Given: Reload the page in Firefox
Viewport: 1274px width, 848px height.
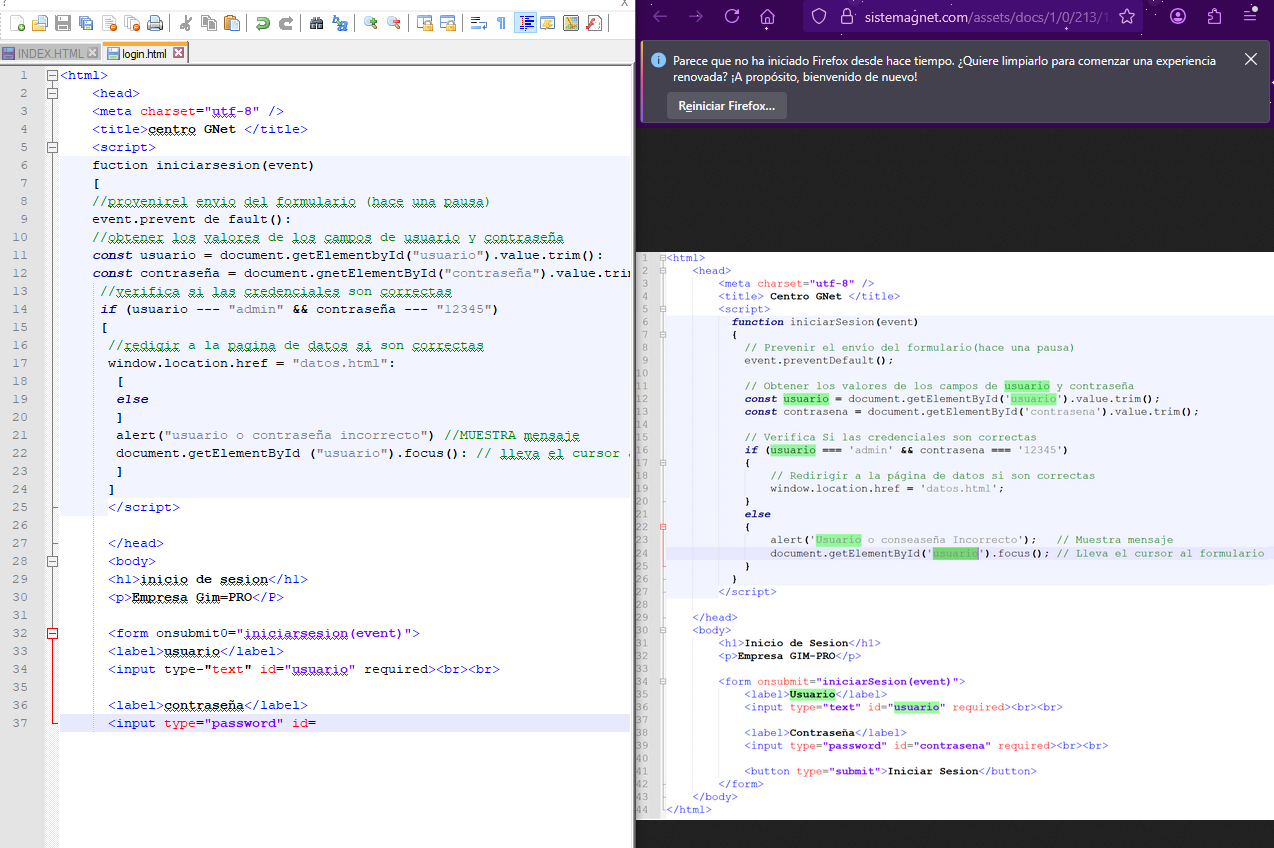Looking at the screenshot, I should [x=732, y=16].
